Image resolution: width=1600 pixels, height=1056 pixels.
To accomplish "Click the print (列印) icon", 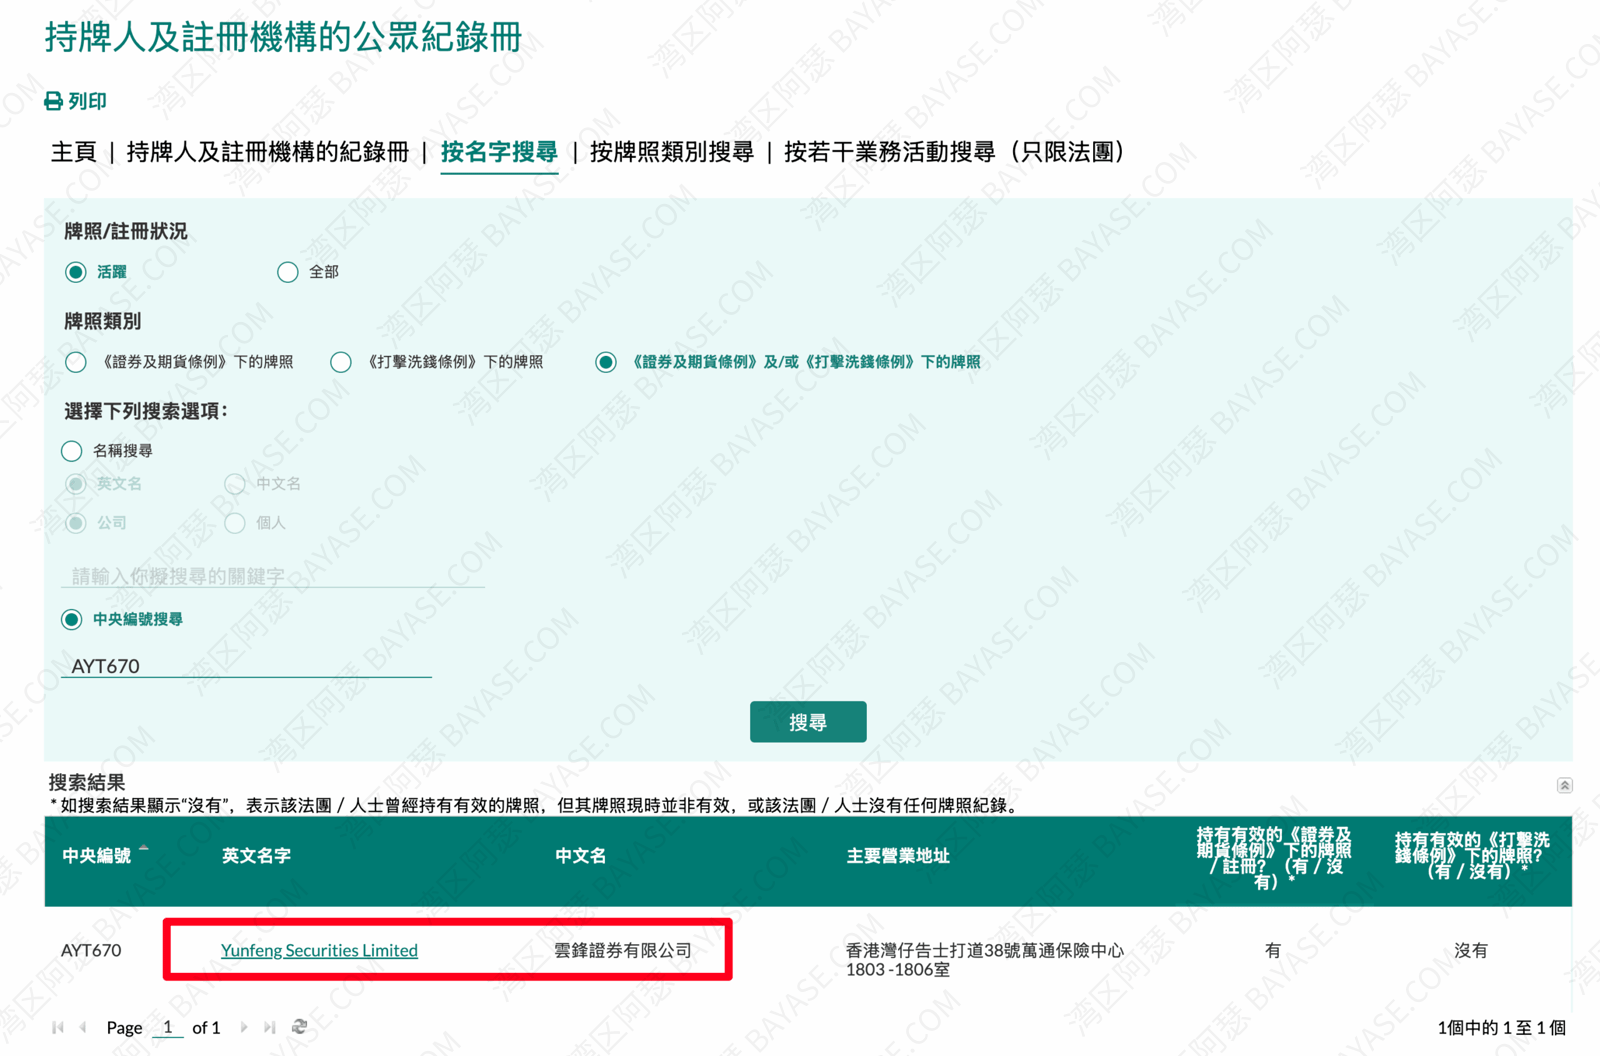I will tap(54, 101).
